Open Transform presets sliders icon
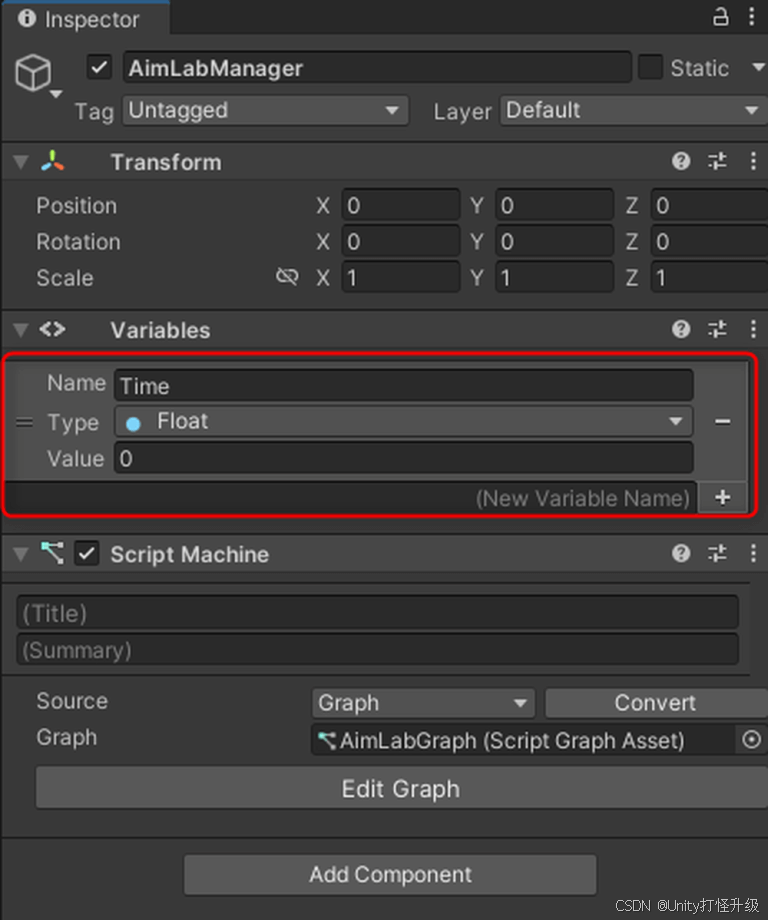This screenshot has width=768, height=920. pos(717,161)
